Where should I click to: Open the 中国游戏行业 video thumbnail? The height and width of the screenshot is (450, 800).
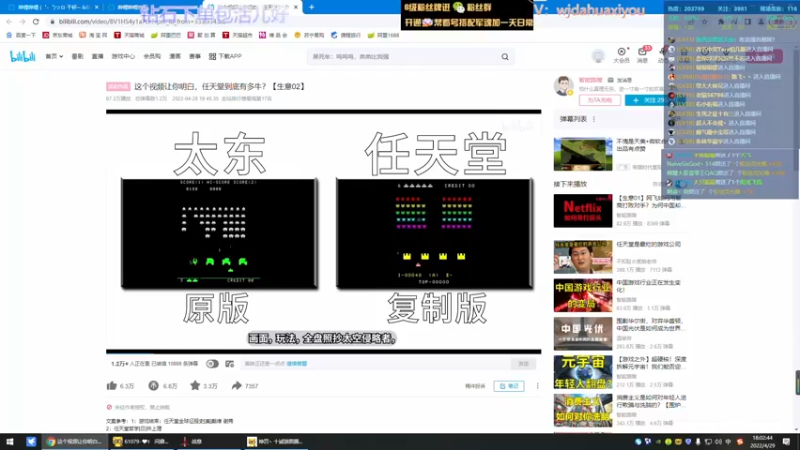click(x=583, y=295)
